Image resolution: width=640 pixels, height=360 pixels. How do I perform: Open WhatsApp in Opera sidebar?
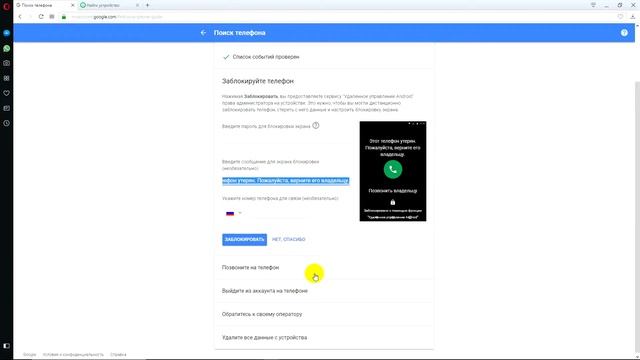pos(7,48)
